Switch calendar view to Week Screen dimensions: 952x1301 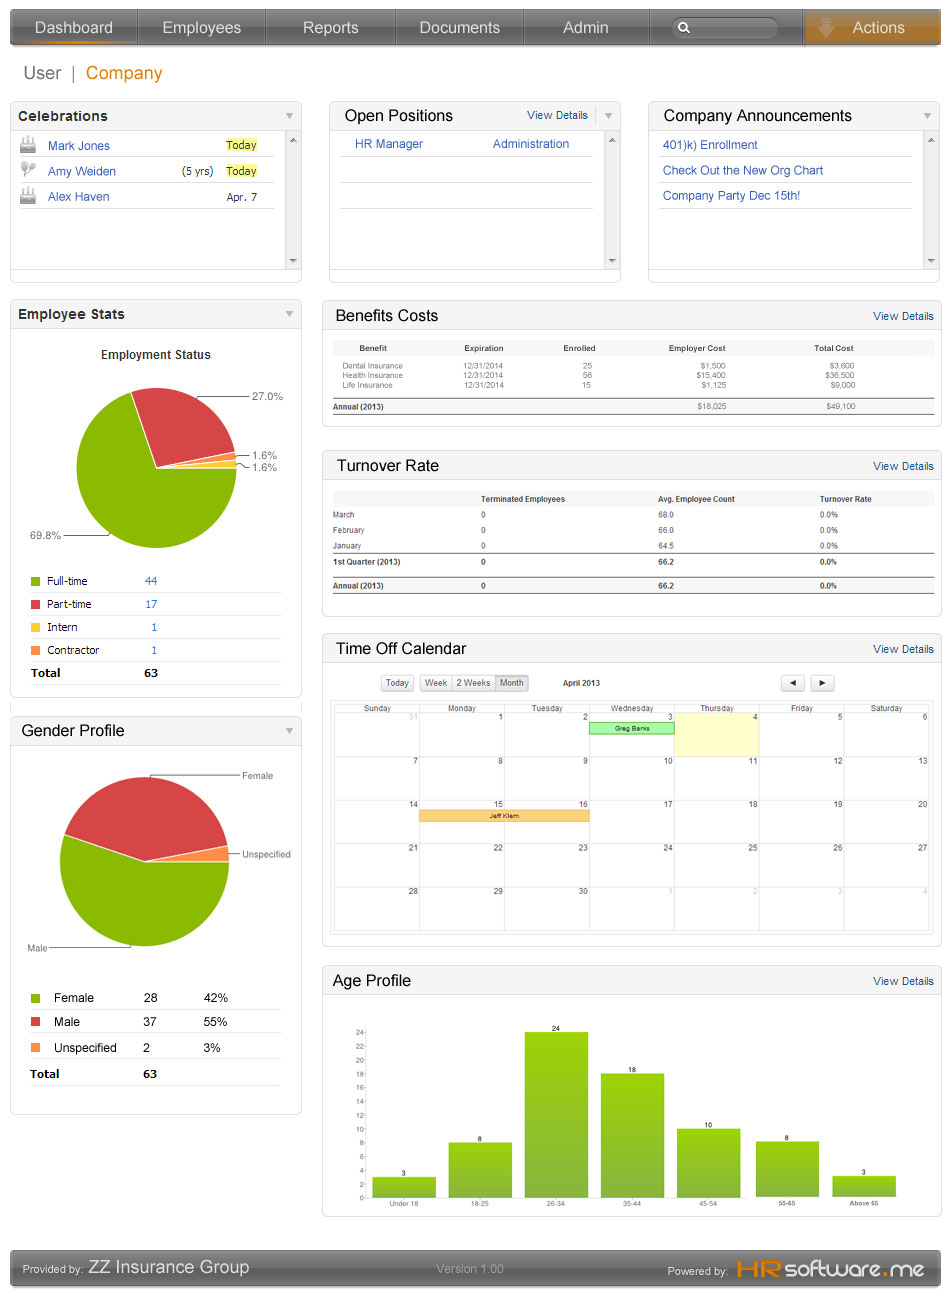click(x=435, y=682)
